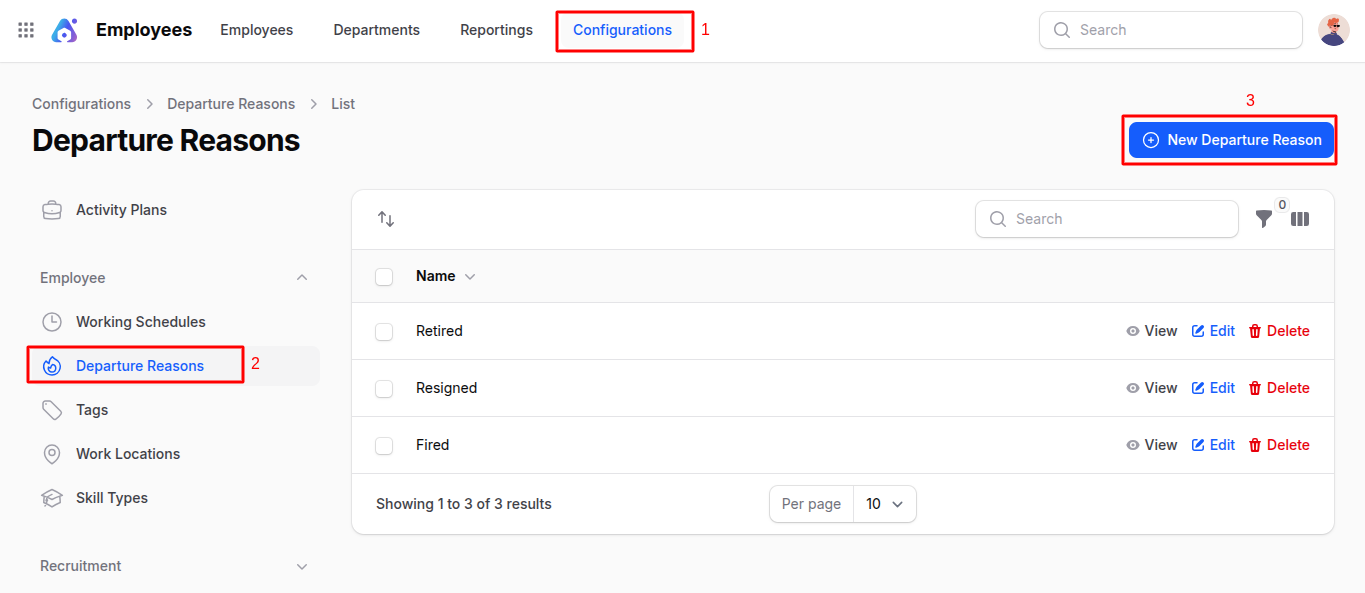Click the application logo icon
The width and height of the screenshot is (1365, 593).
pos(64,30)
